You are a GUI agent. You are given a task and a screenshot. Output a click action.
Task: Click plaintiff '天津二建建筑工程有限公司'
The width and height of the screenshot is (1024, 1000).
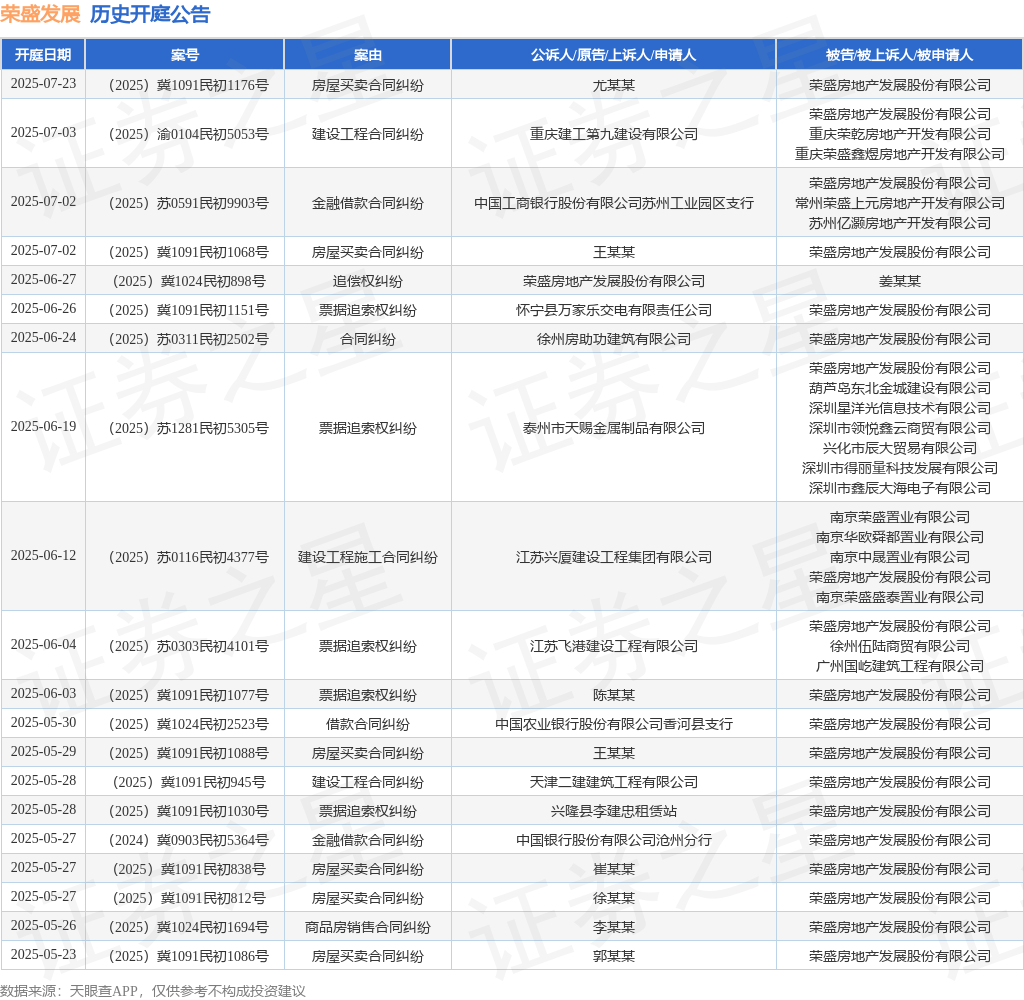coord(613,782)
